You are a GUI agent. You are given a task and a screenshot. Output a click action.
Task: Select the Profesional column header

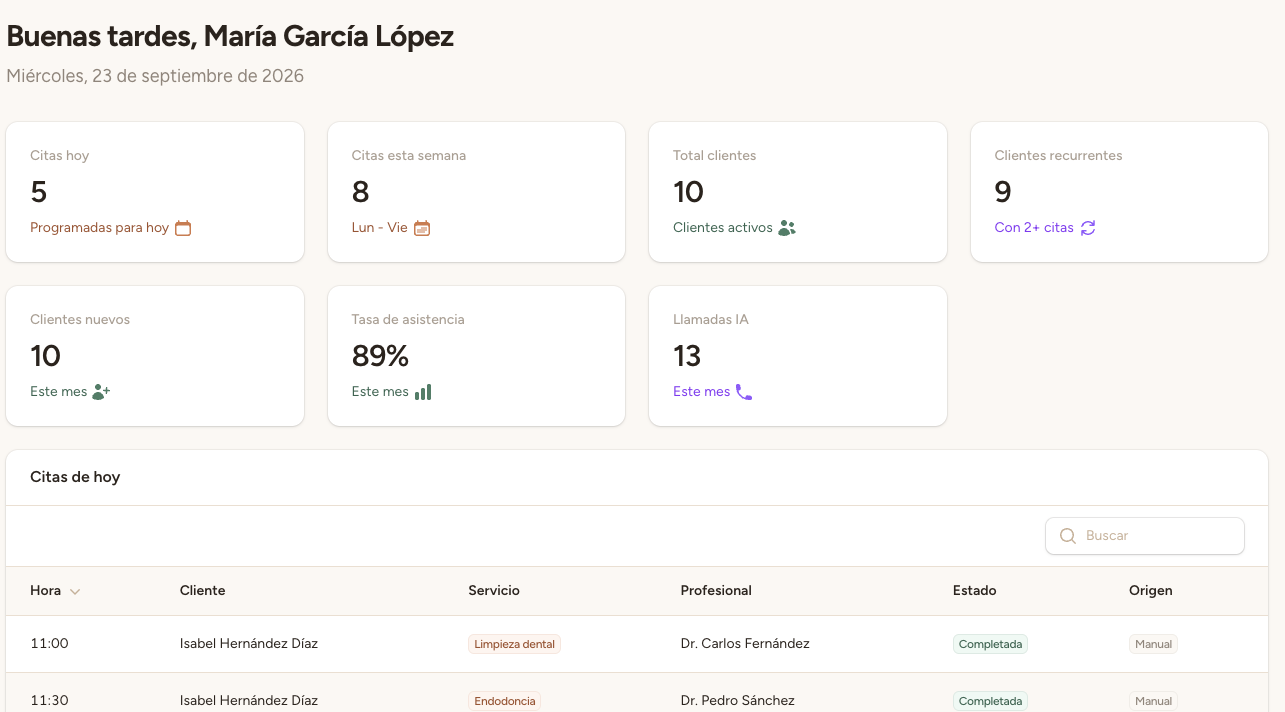(x=716, y=591)
